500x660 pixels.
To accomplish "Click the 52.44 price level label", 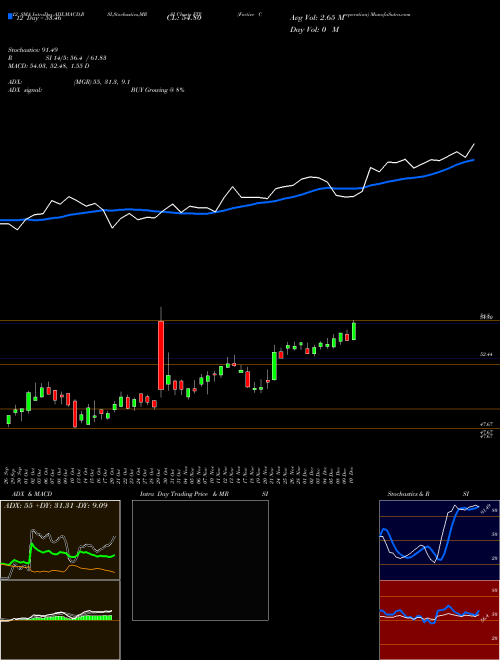I will point(486,355).
